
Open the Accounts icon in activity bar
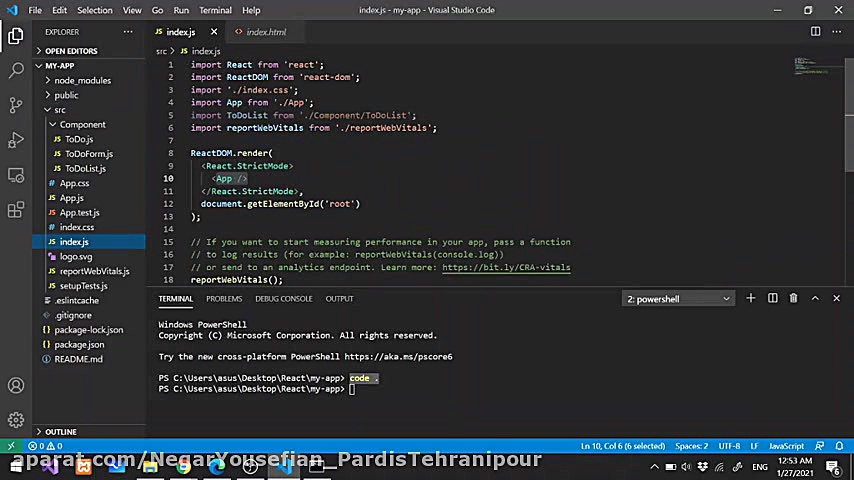tap(16, 386)
